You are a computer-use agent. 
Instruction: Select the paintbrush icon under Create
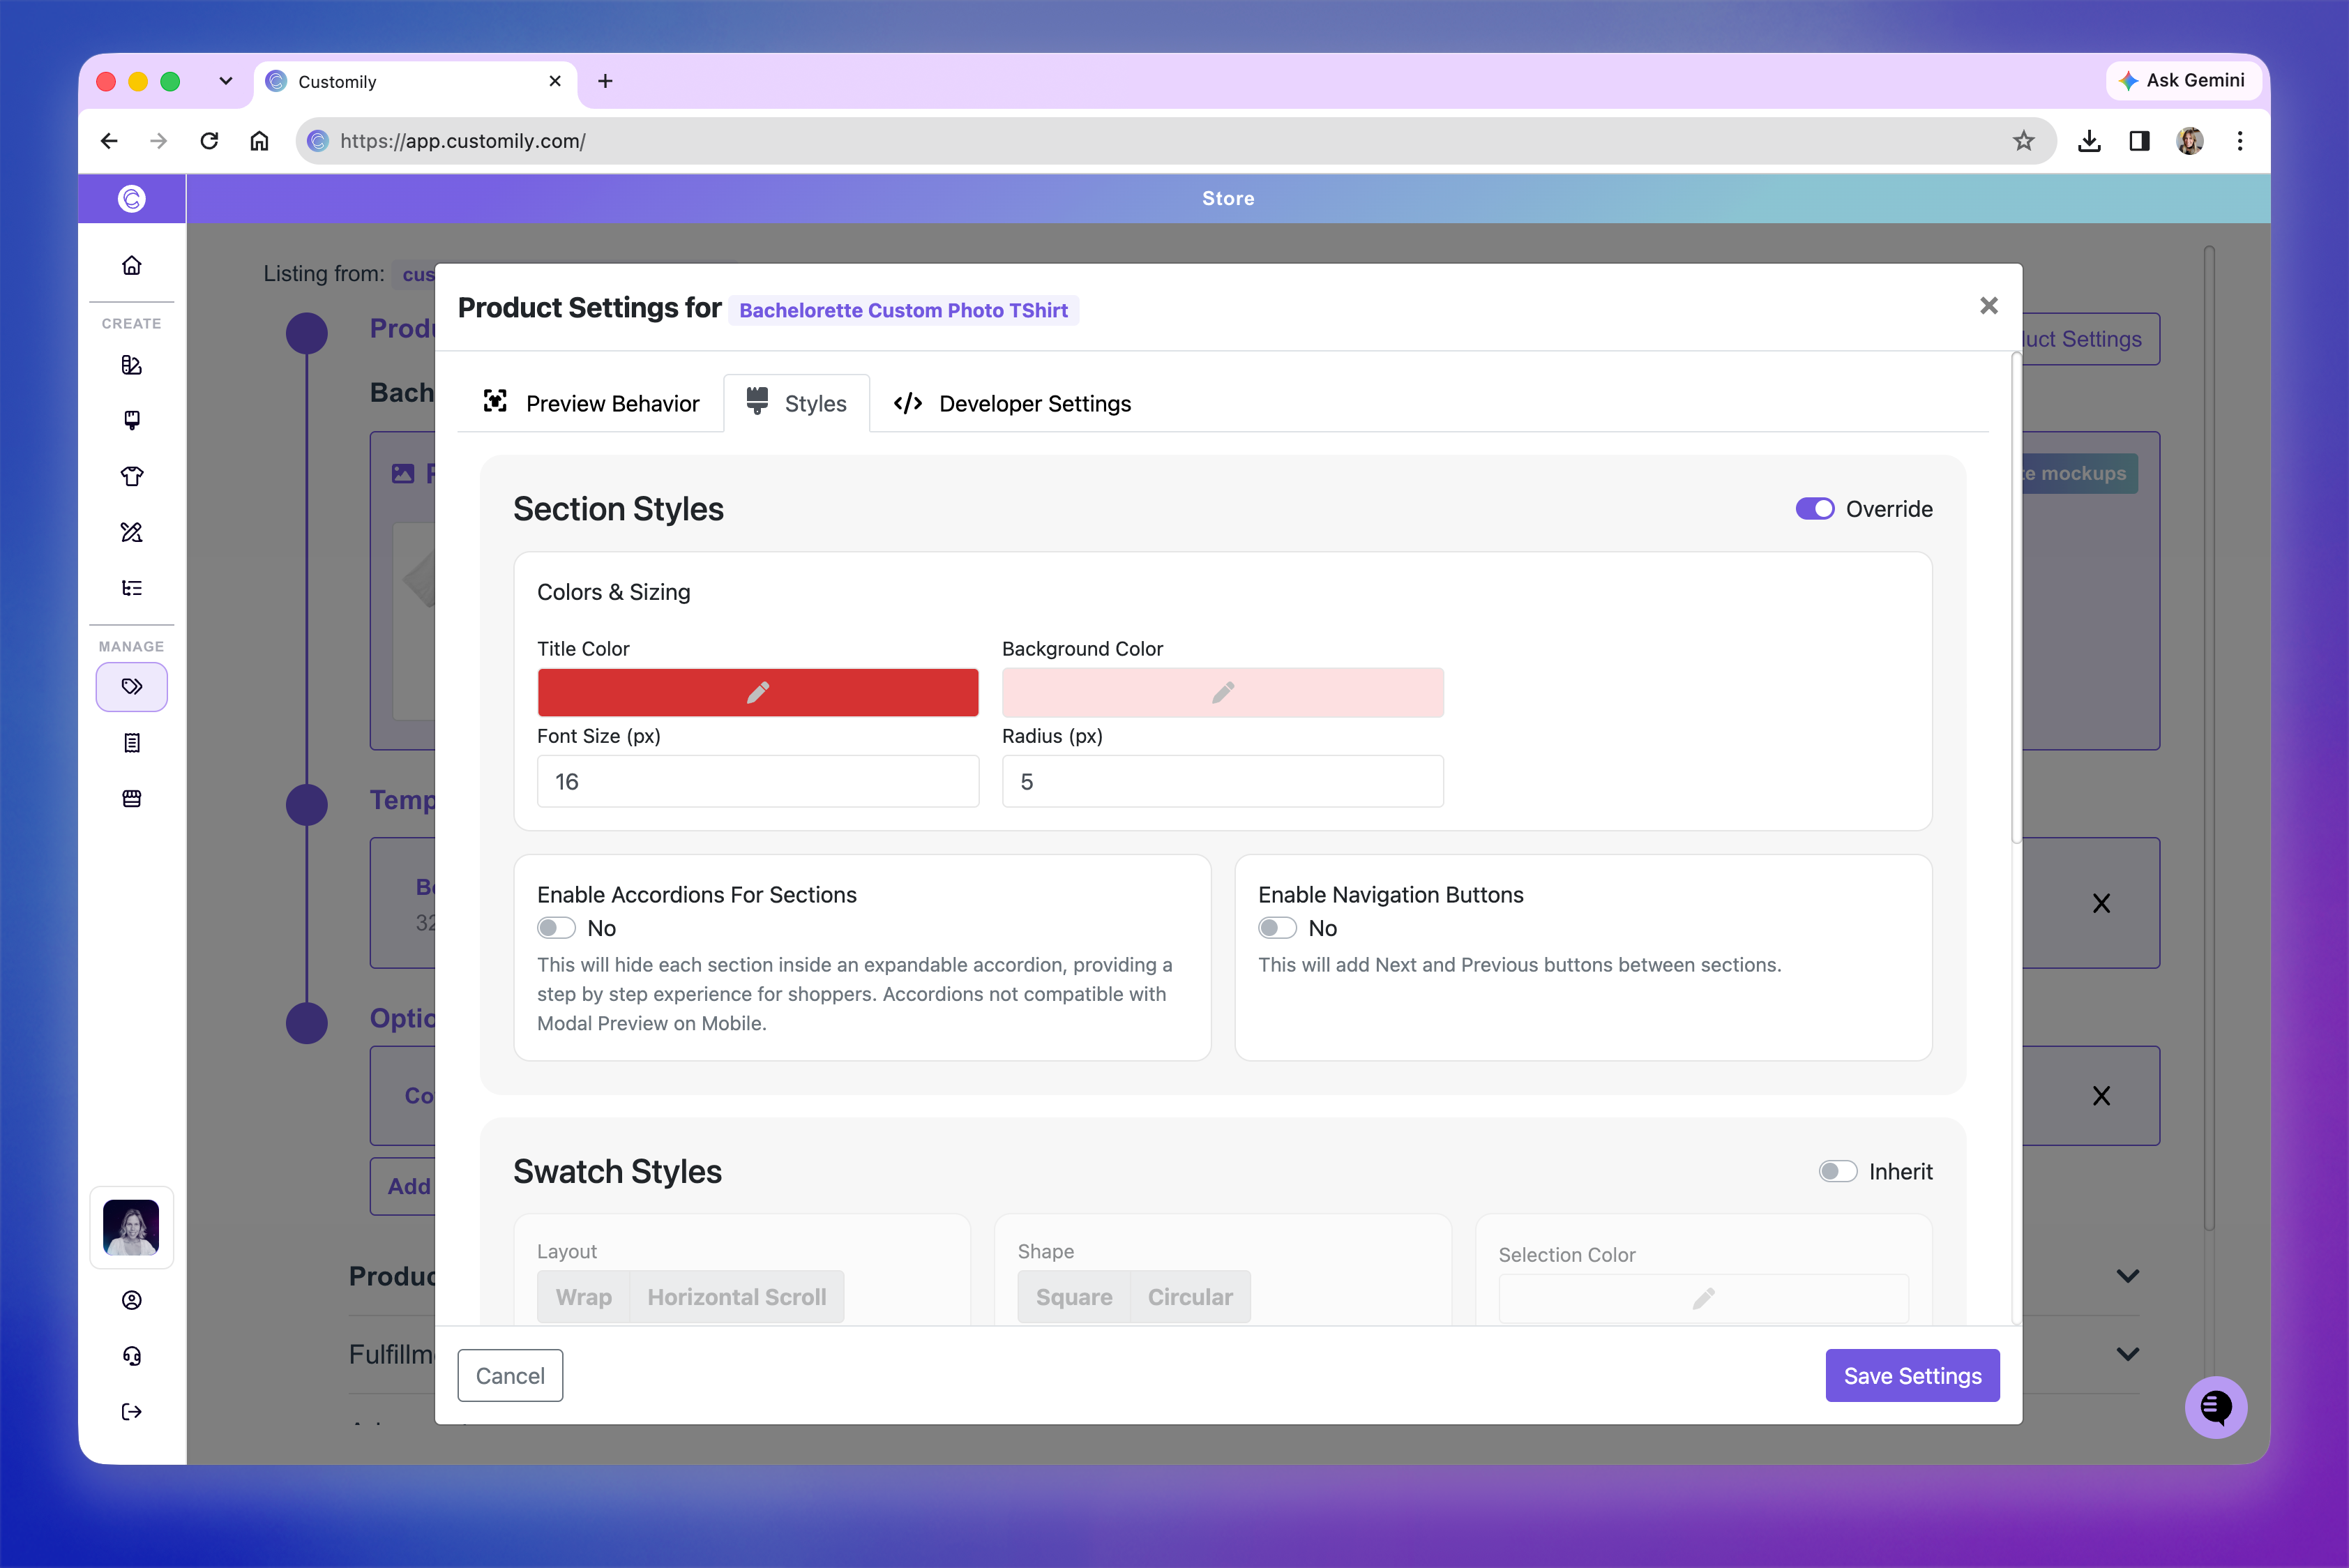pos(131,420)
